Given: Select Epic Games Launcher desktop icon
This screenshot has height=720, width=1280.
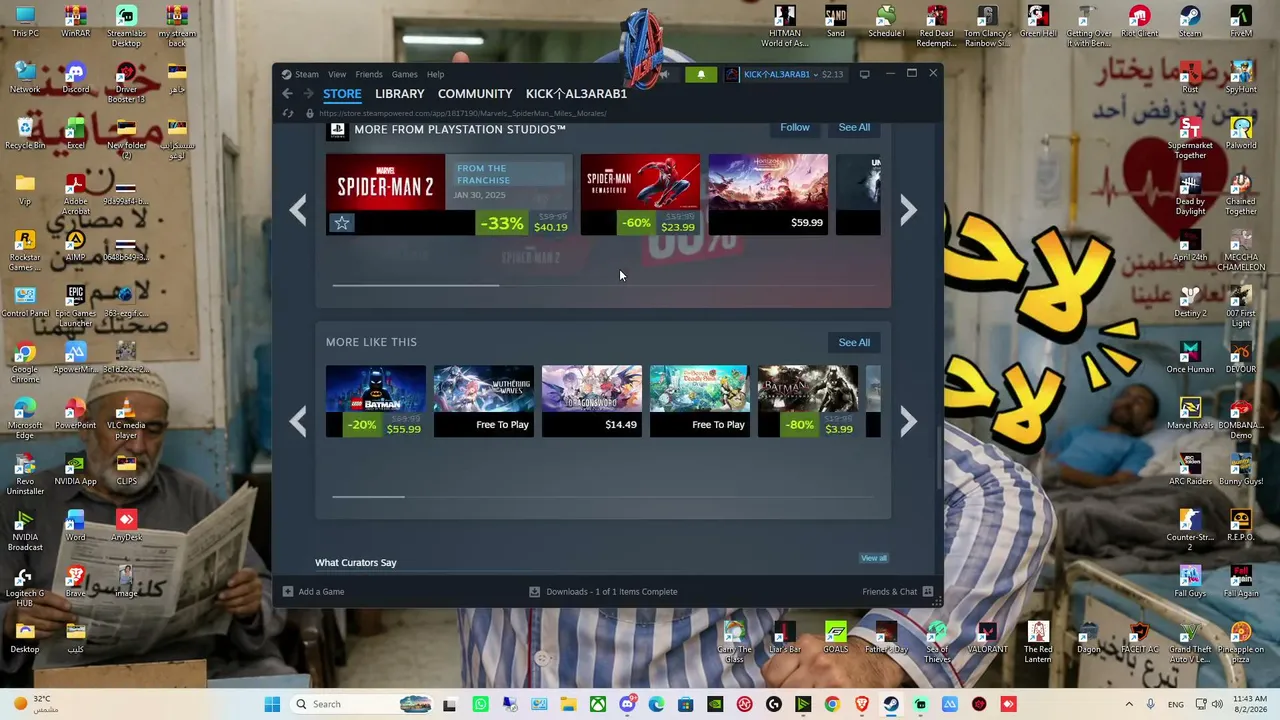Looking at the screenshot, I should (x=76, y=307).
